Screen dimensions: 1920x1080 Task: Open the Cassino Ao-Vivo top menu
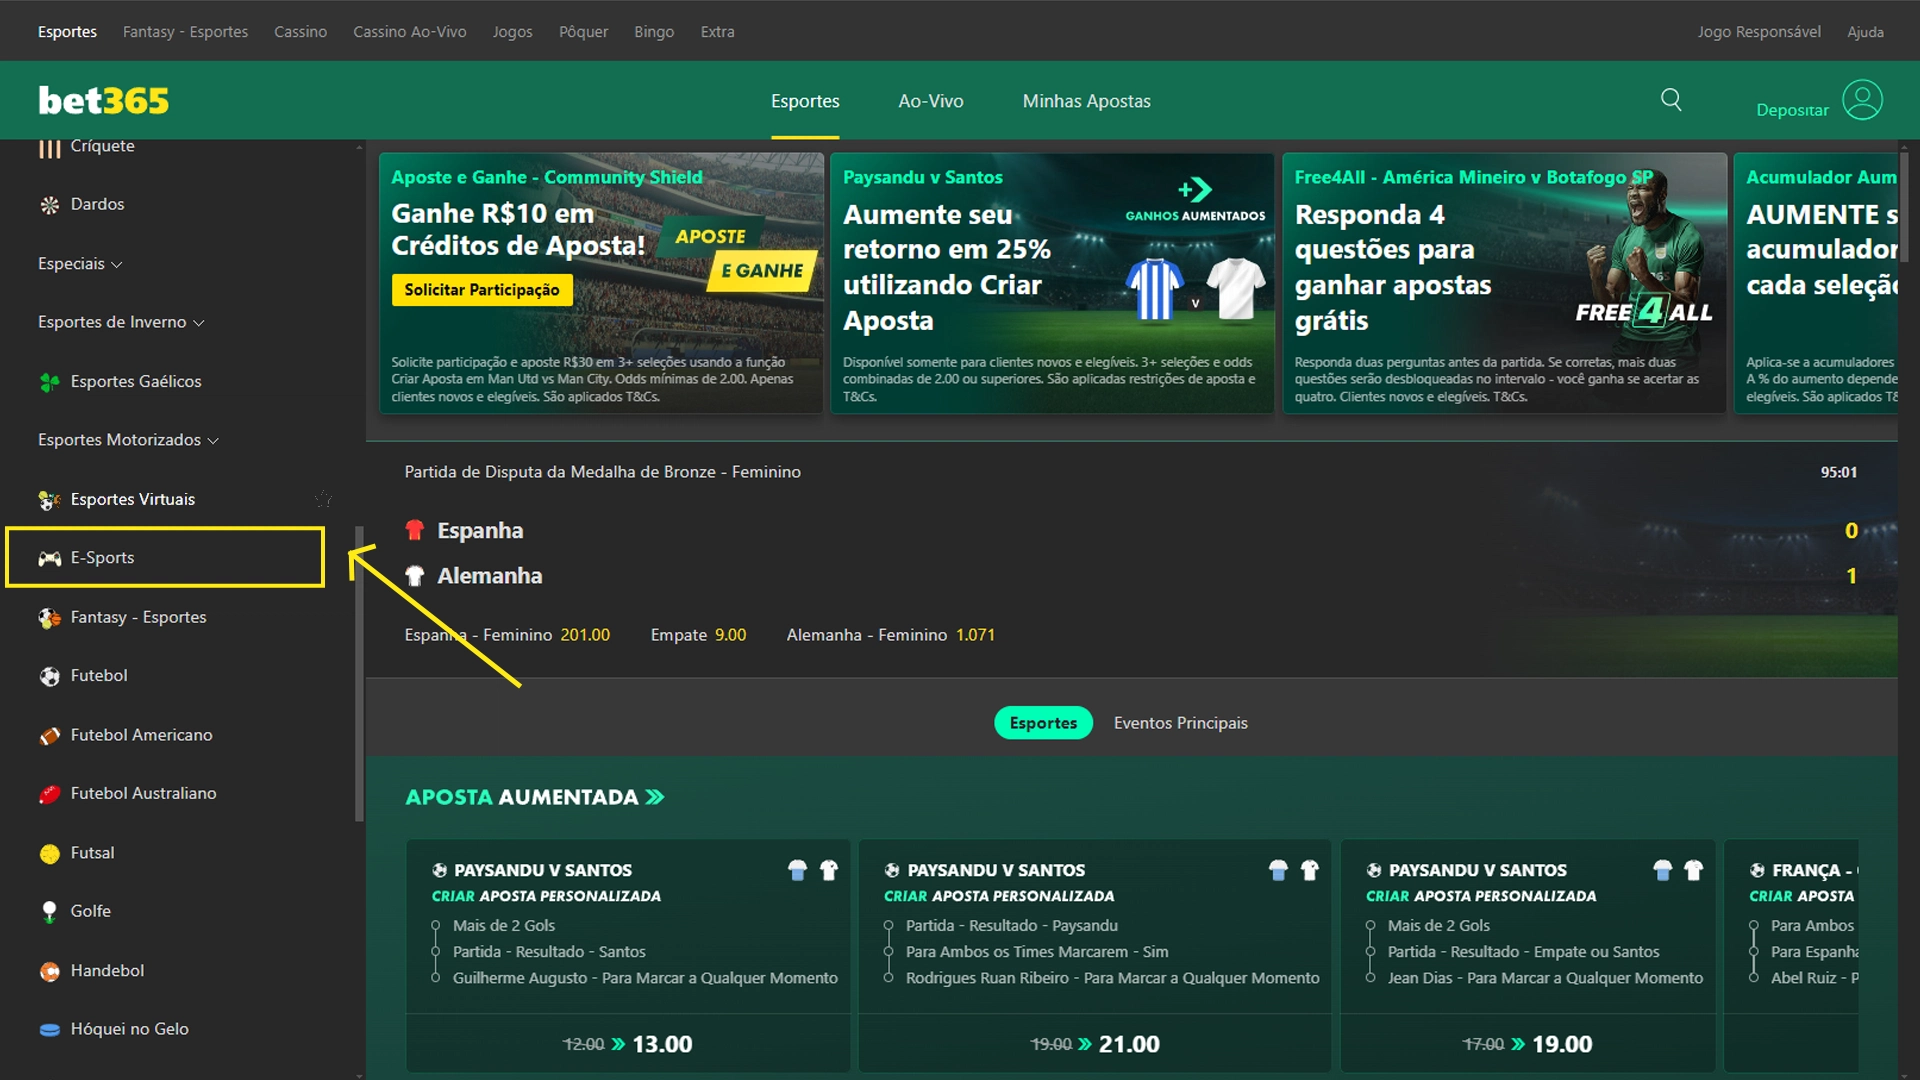point(409,32)
